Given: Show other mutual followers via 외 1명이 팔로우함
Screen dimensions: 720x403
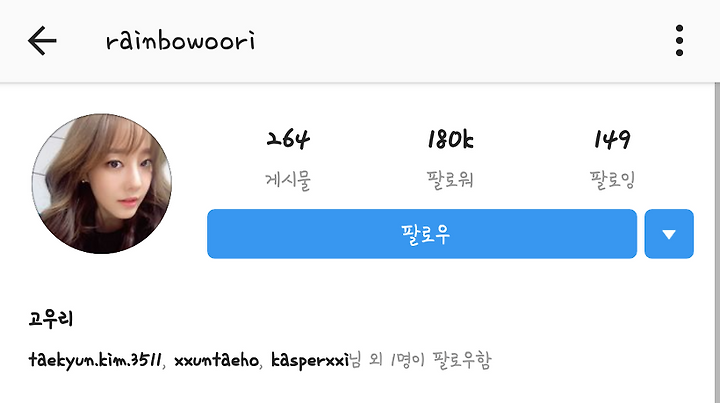Looking at the screenshot, I should (x=430, y=360).
